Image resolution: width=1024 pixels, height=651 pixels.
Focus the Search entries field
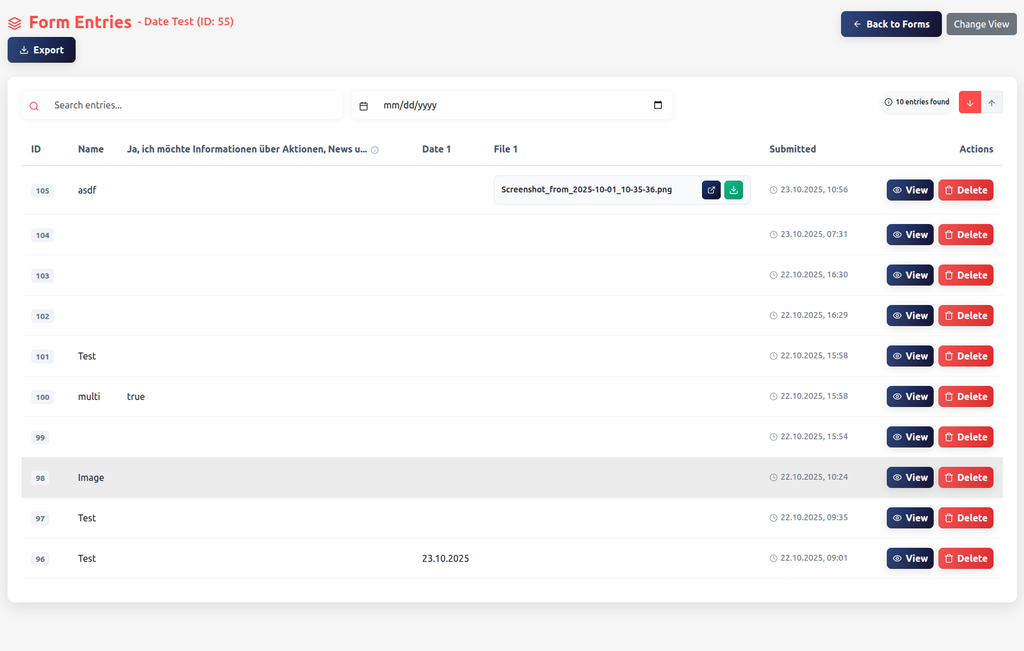click(x=182, y=105)
